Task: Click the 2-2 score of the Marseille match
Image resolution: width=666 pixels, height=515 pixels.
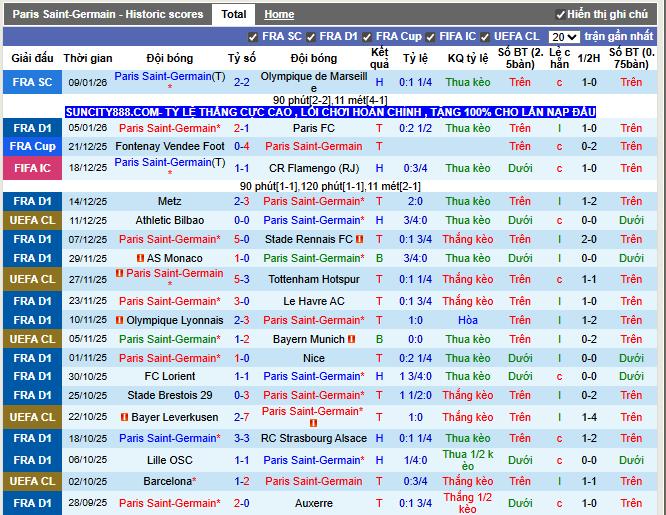Action: pyautogui.click(x=242, y=82)
